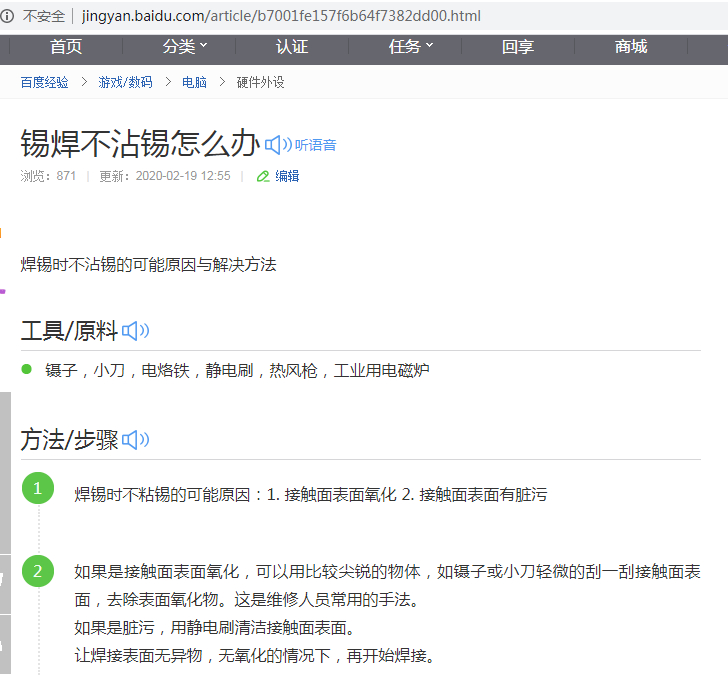Image resolution: width=728 pixels, height=675 pixels.
Task: Click the green pencil edit icon
Action: point(263,176)
